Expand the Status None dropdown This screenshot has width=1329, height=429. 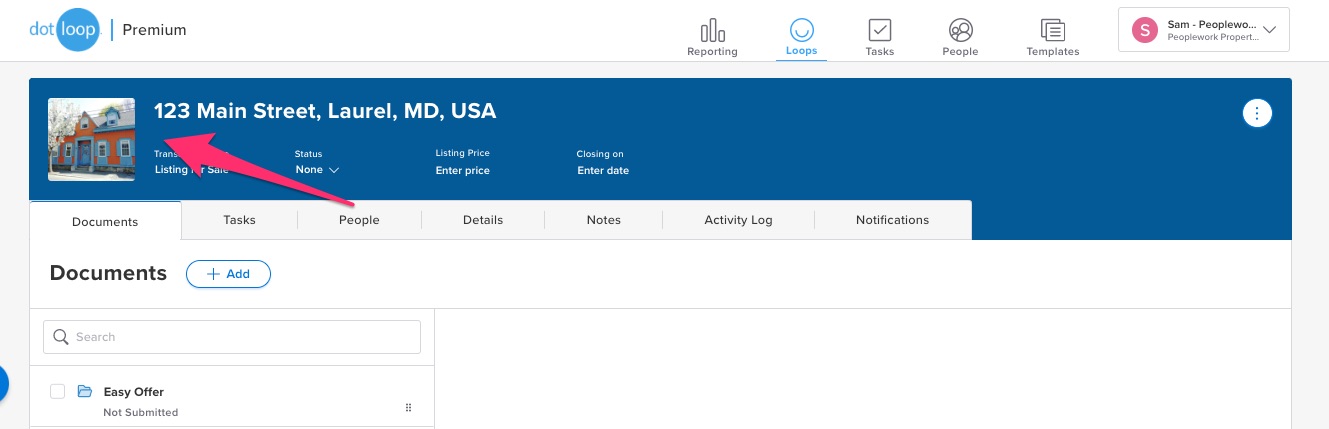[317, 170]
